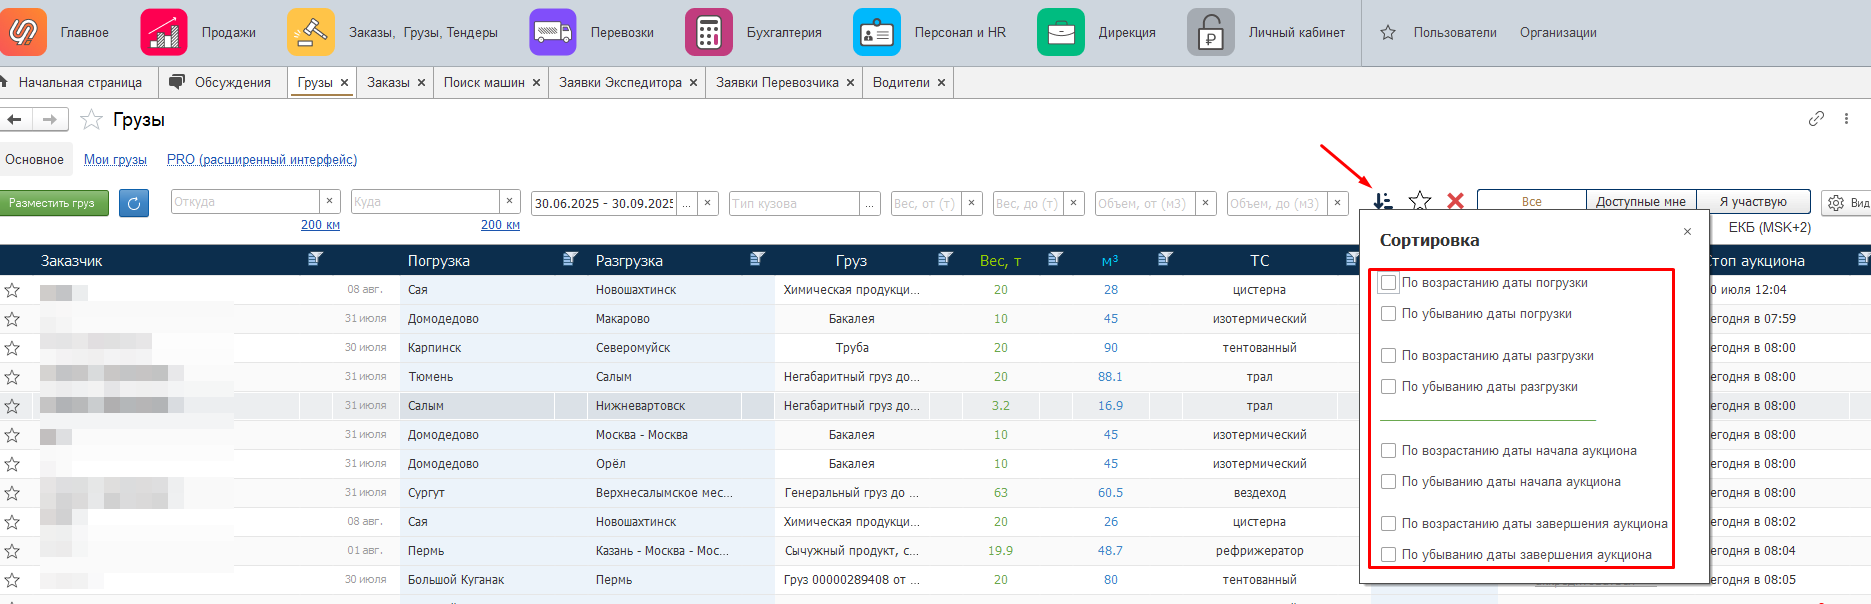Click the Объем, до (м3) input field
This screenshot has width=1871, height=604.
pyautogui.click(x=1277, y=203)
